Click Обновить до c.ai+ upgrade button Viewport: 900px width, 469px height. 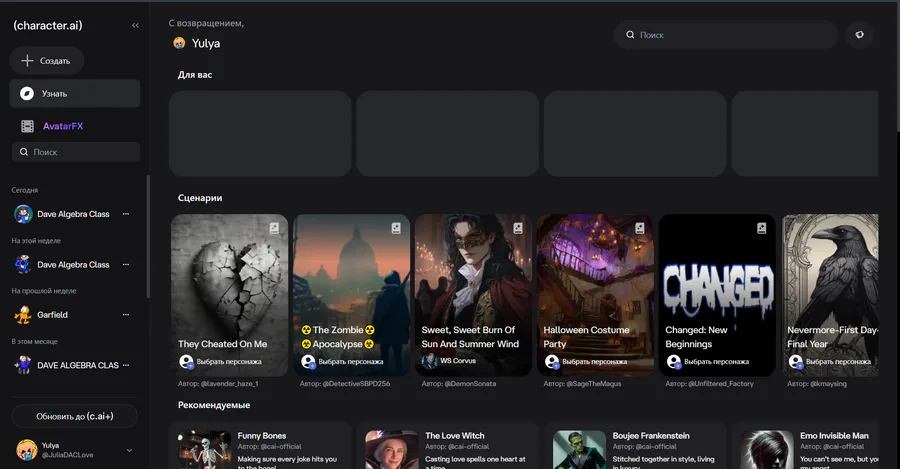75,416
